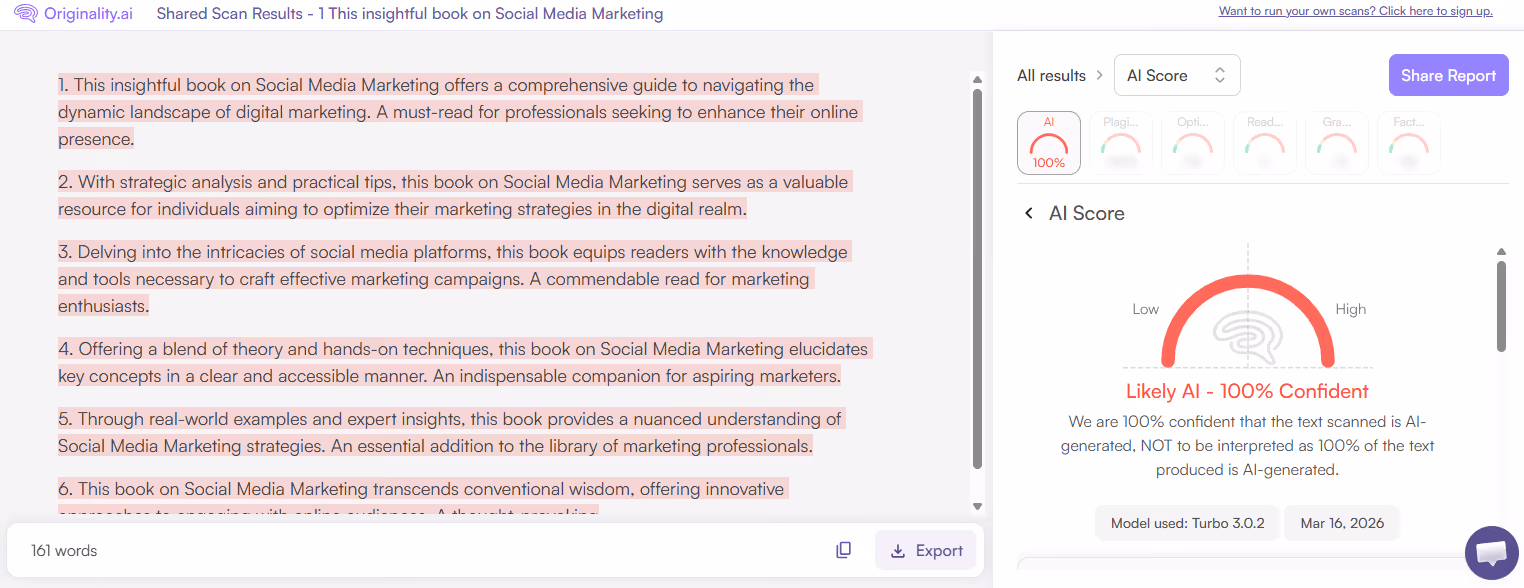Viewport: 1524px width, 588px height.
Task: Click the sign up link to run scans
Action: (x=1355, y=11)
